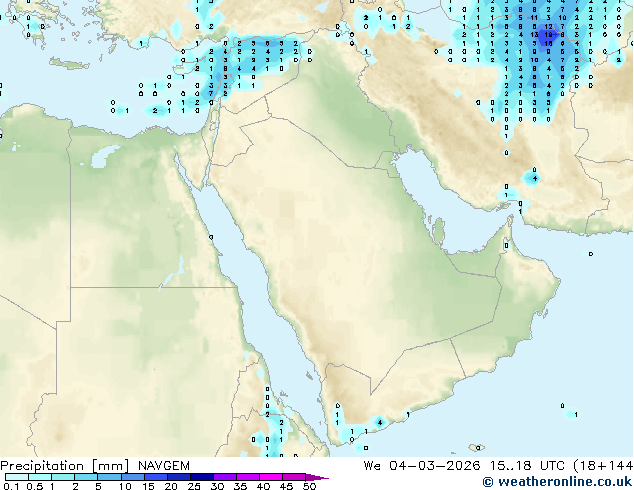Image resolution: width=634 pixels, height=490 pixels.
Task: Click the 0.1–0.5 mm palest cyan legend swatch
Action: 17,477
